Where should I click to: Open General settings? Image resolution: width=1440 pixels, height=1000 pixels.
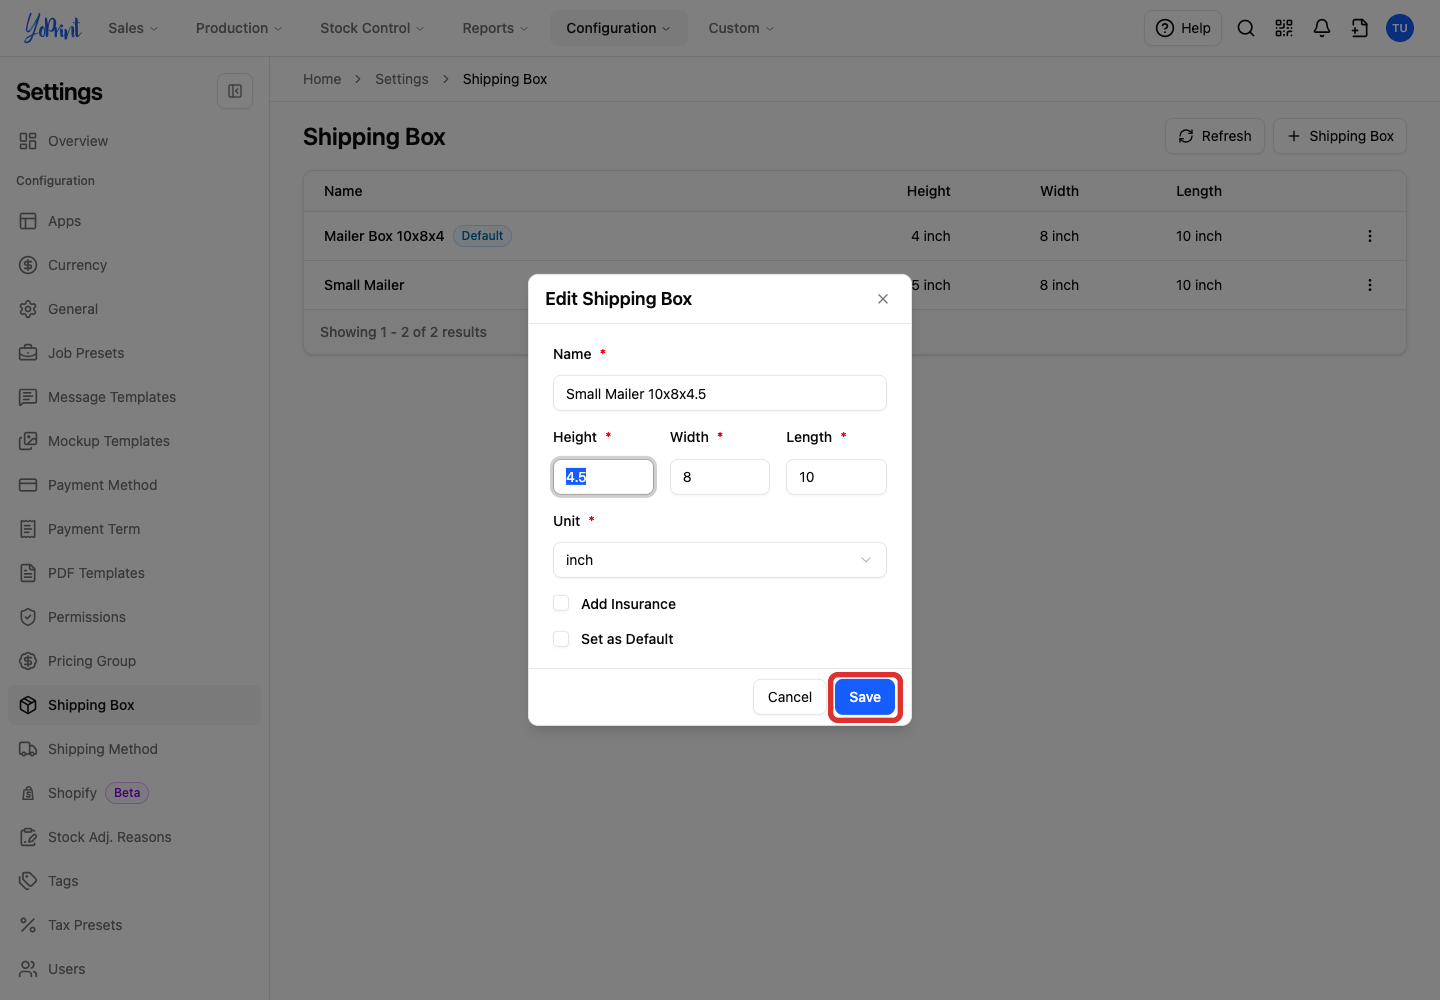click(134, 309)
